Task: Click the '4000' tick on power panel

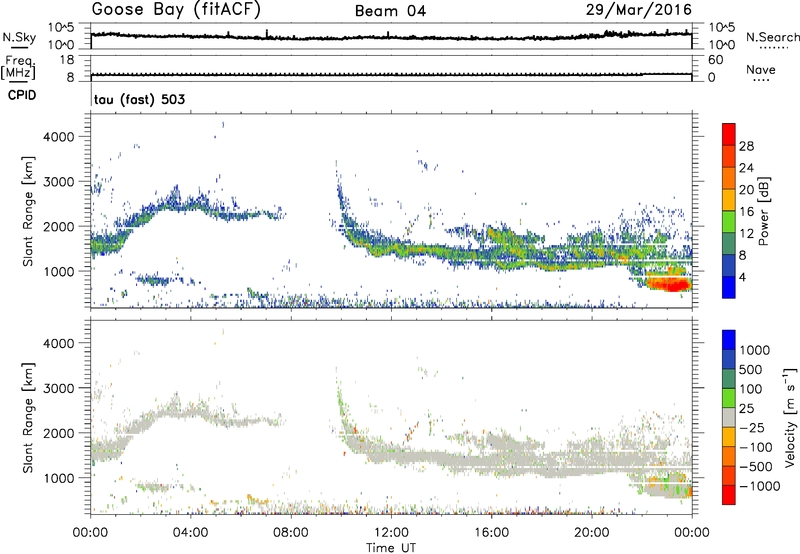Action: 58,137
